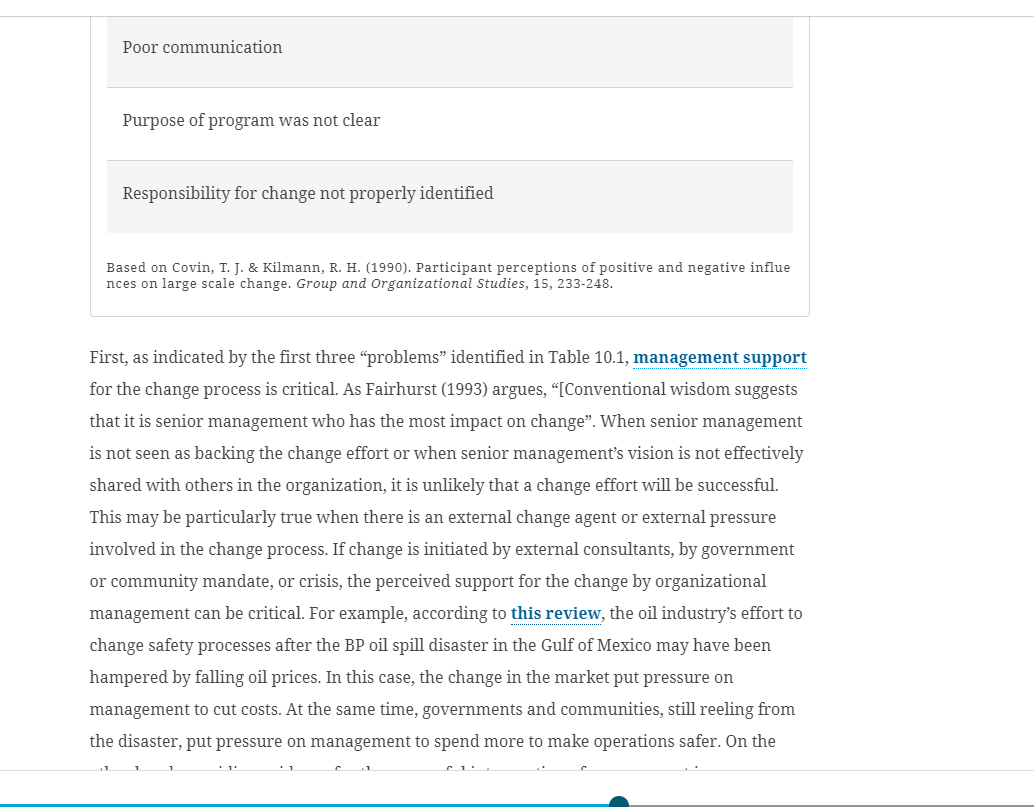This screenshot has height=807, width=1034.
Task: Click the paragraph's opening word 'First'
Action: (107, 357)
